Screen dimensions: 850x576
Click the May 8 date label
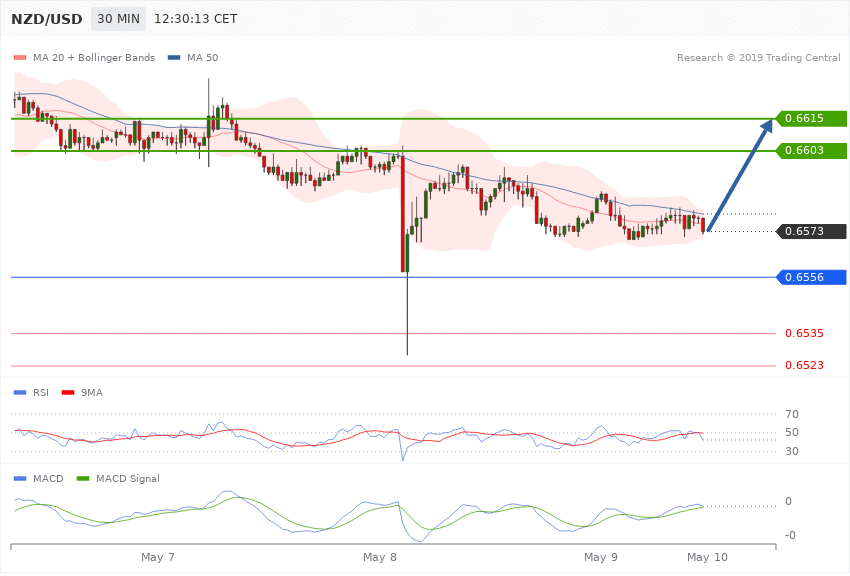380,557
